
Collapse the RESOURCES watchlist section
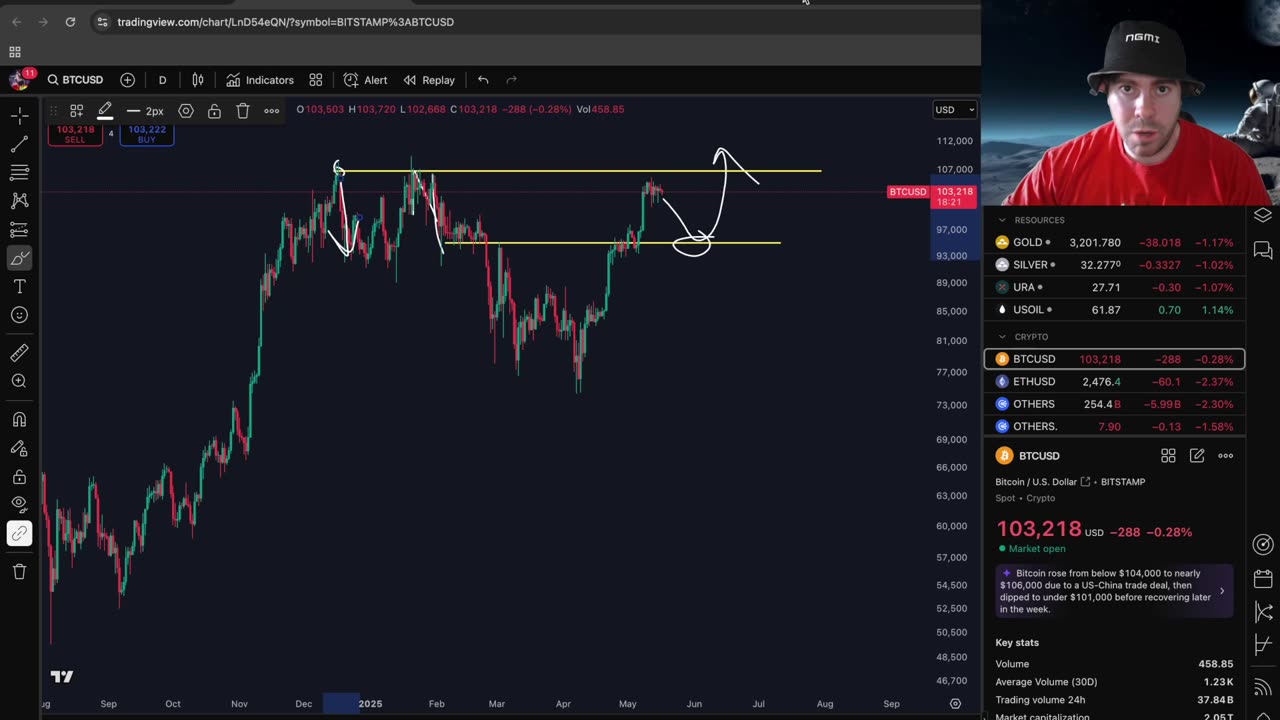[1001, 220]
